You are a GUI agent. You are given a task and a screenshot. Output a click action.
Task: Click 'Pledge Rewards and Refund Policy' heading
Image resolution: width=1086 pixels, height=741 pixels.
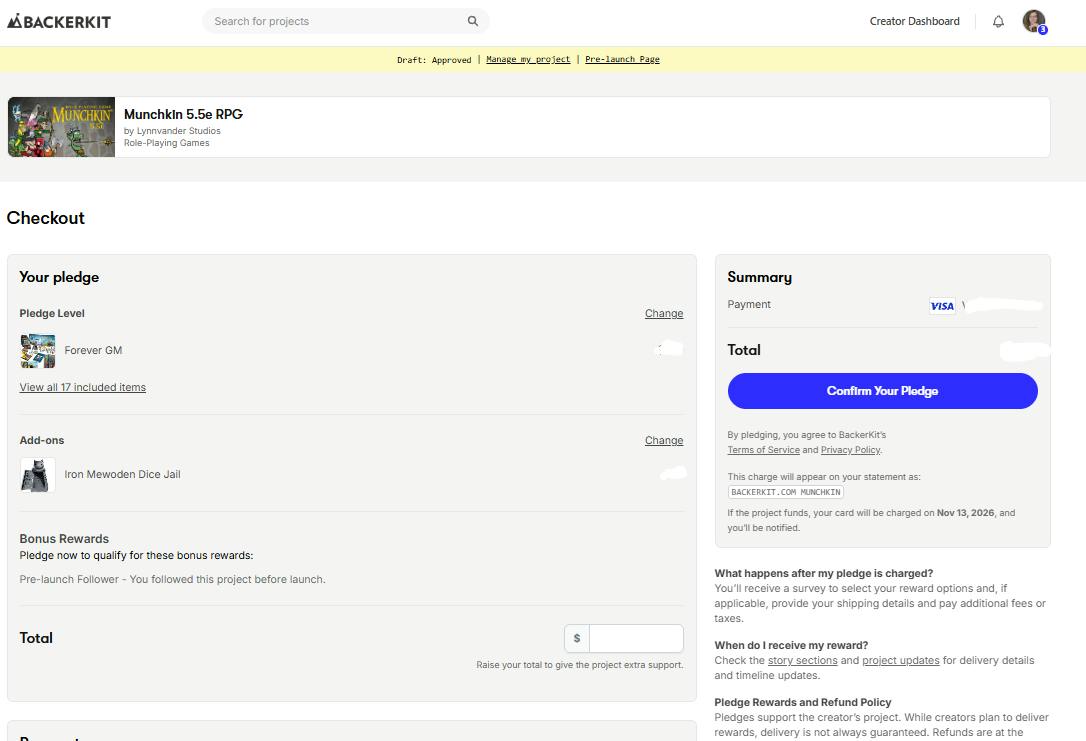coord(803,702)
